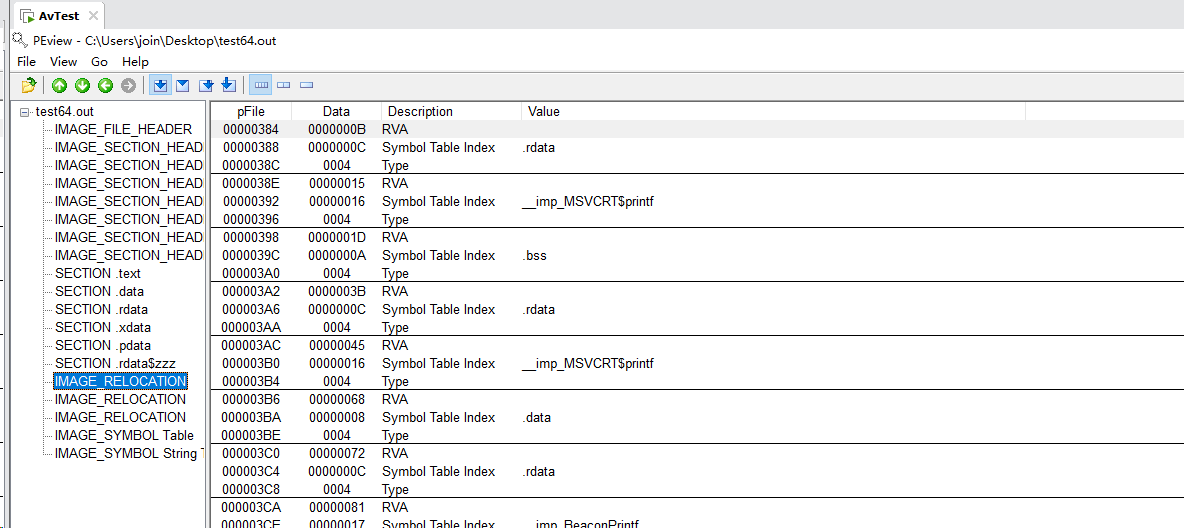Screen dimensions: 1184x528
Task: Open the Help menu
Action: [135, 62]
